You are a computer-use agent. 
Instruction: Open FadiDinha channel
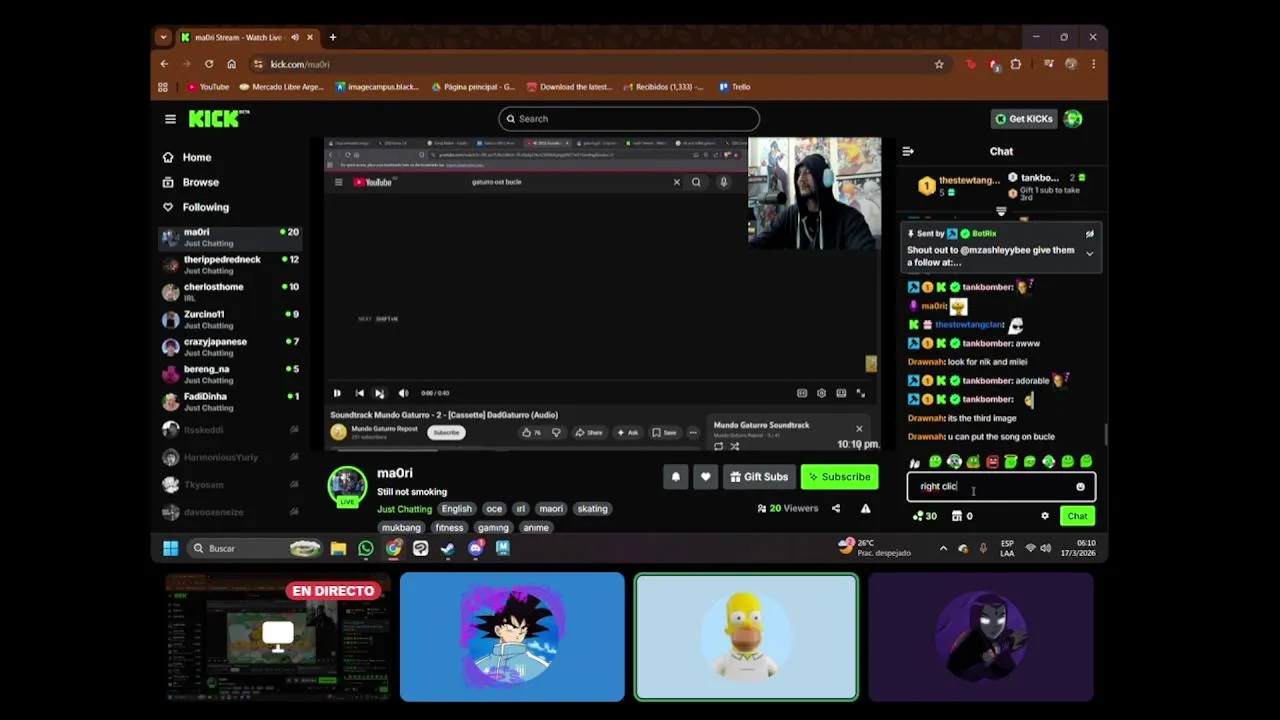click(x=230, y=401)
